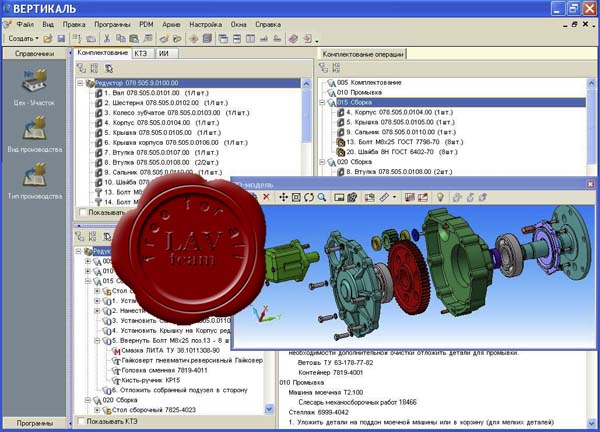Click down arrow of lower-left tree scrollbar

coord(269,409)
